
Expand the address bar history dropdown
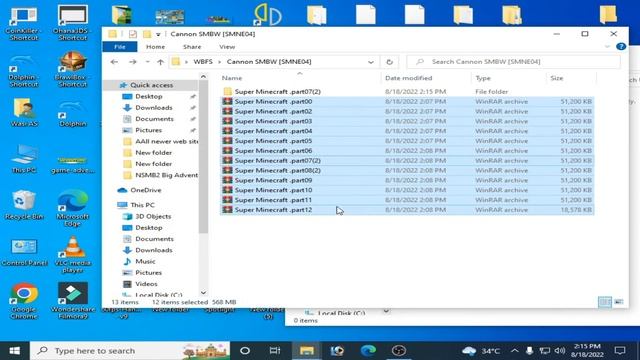pyautogui.click(x=371, y=62)
